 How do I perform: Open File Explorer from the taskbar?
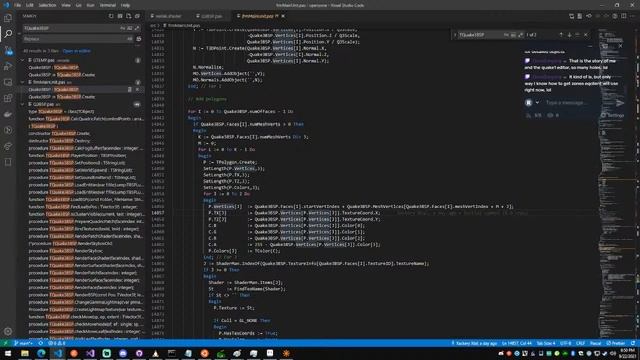24,353
